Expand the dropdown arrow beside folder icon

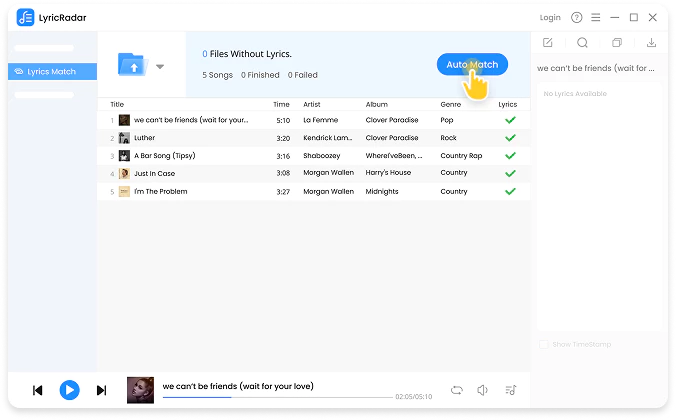(x=160, y=66)
